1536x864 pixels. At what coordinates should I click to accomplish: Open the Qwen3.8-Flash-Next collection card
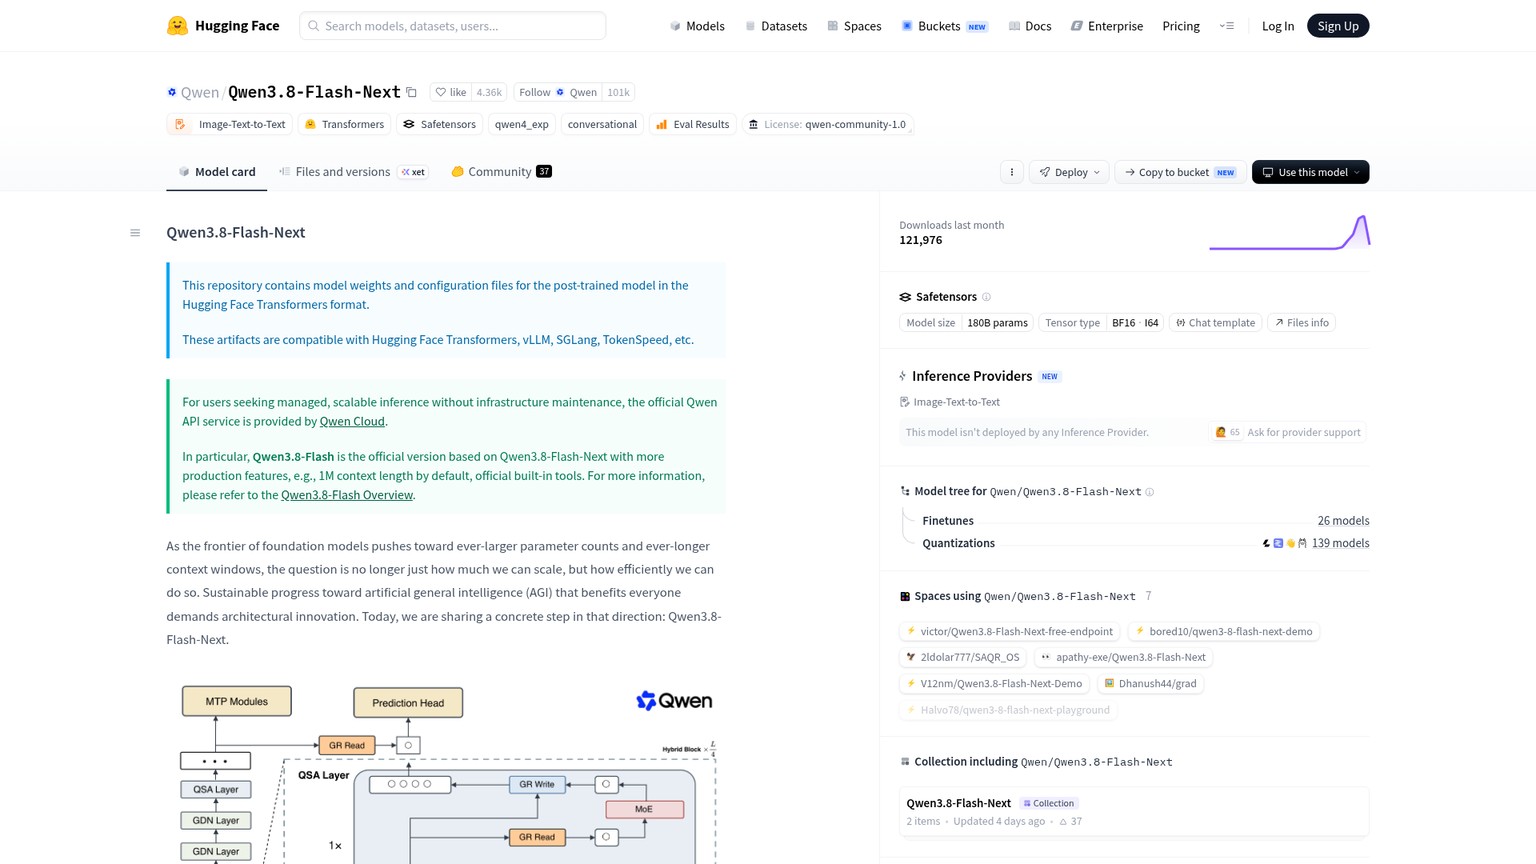(1134, 811)
